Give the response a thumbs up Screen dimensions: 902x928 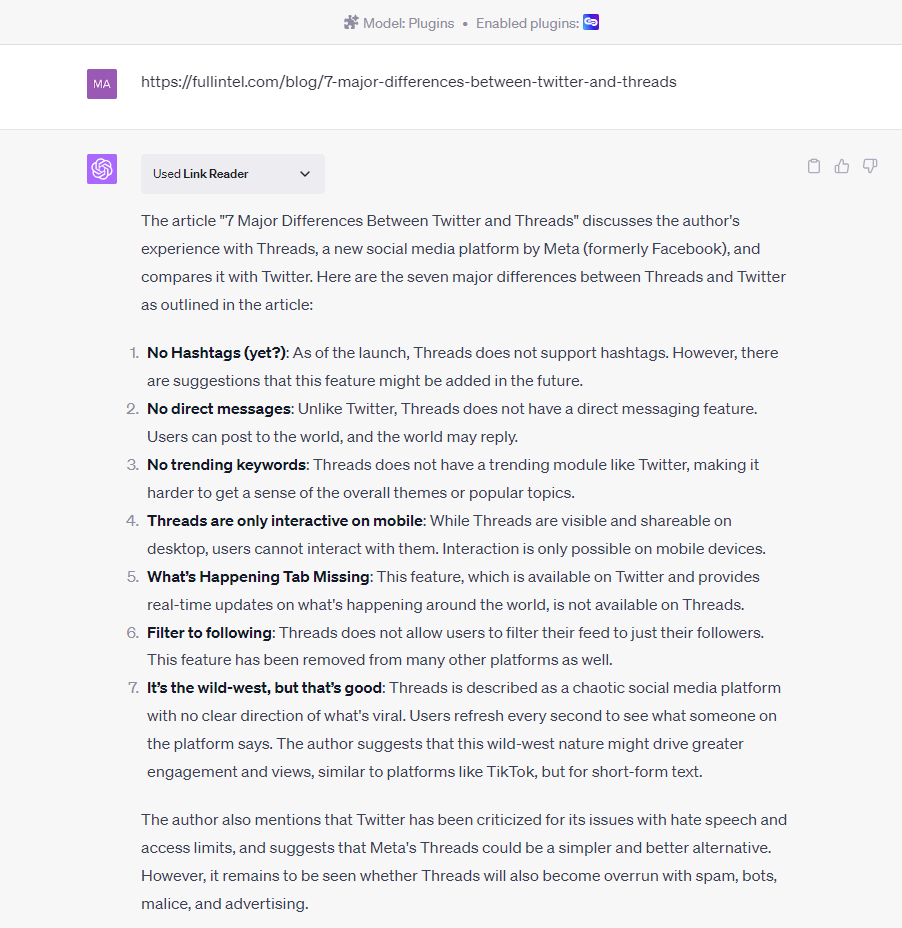(x=842, y=166)
